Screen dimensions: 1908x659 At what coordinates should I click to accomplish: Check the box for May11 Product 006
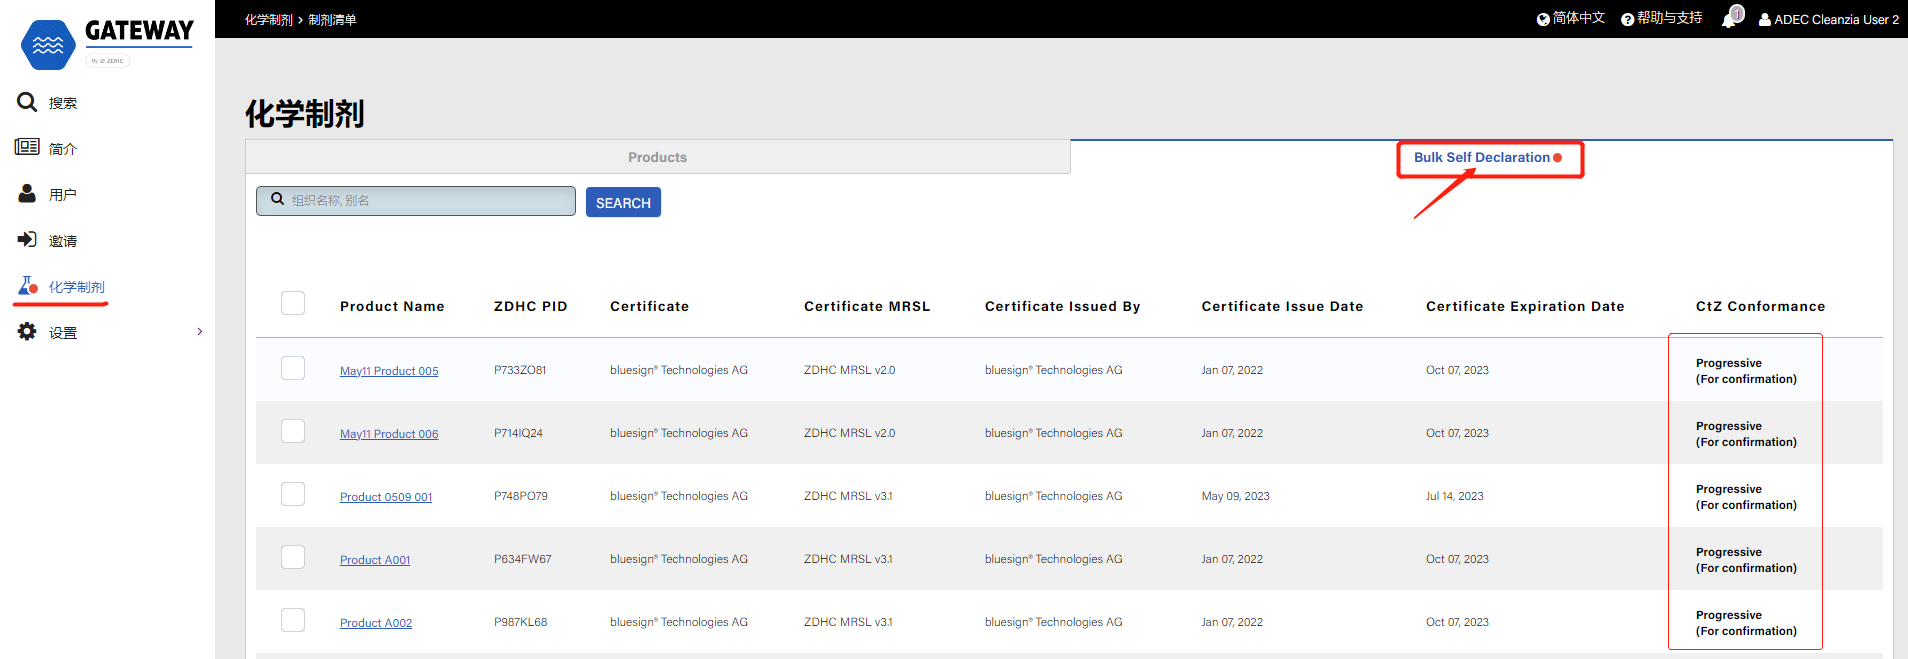(x=293, y=431)
